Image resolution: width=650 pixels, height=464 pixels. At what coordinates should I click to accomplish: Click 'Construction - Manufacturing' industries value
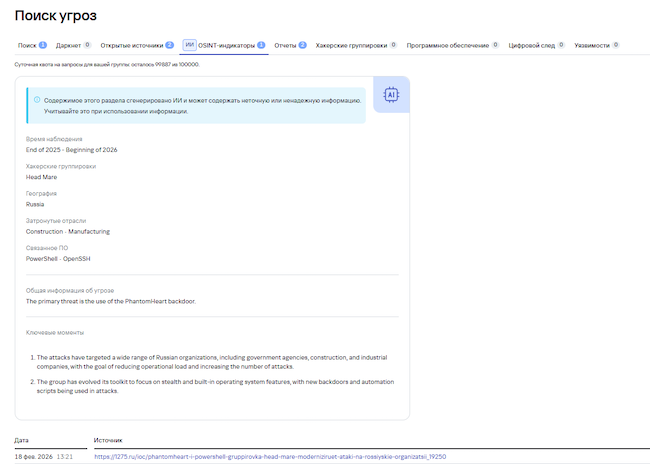point(68,231)
